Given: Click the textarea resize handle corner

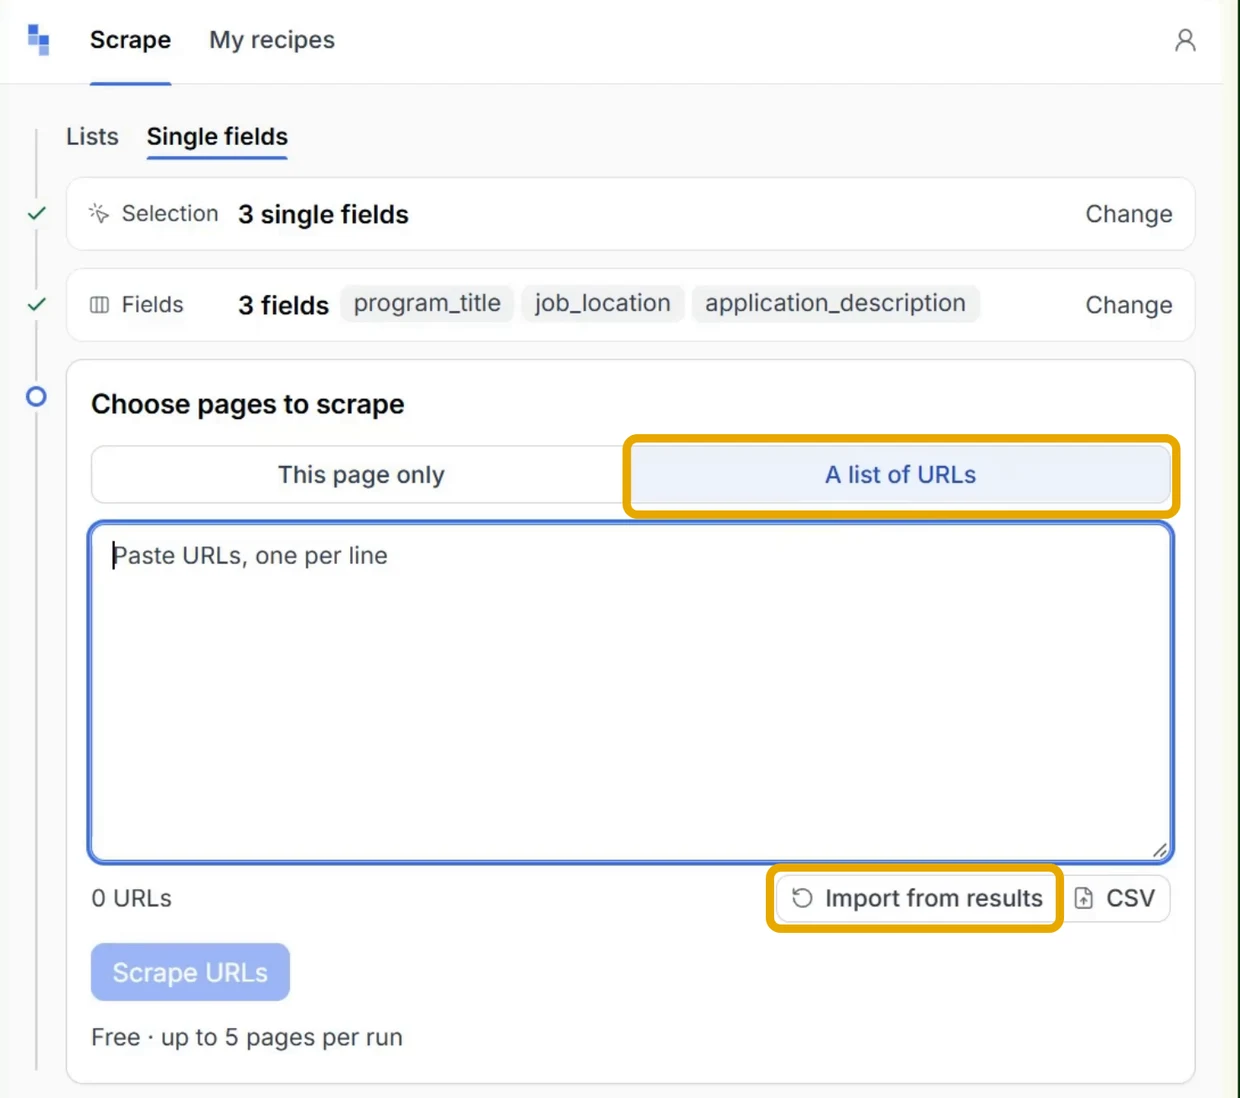Looking at the screenshot, I should tap(1160, 850).
